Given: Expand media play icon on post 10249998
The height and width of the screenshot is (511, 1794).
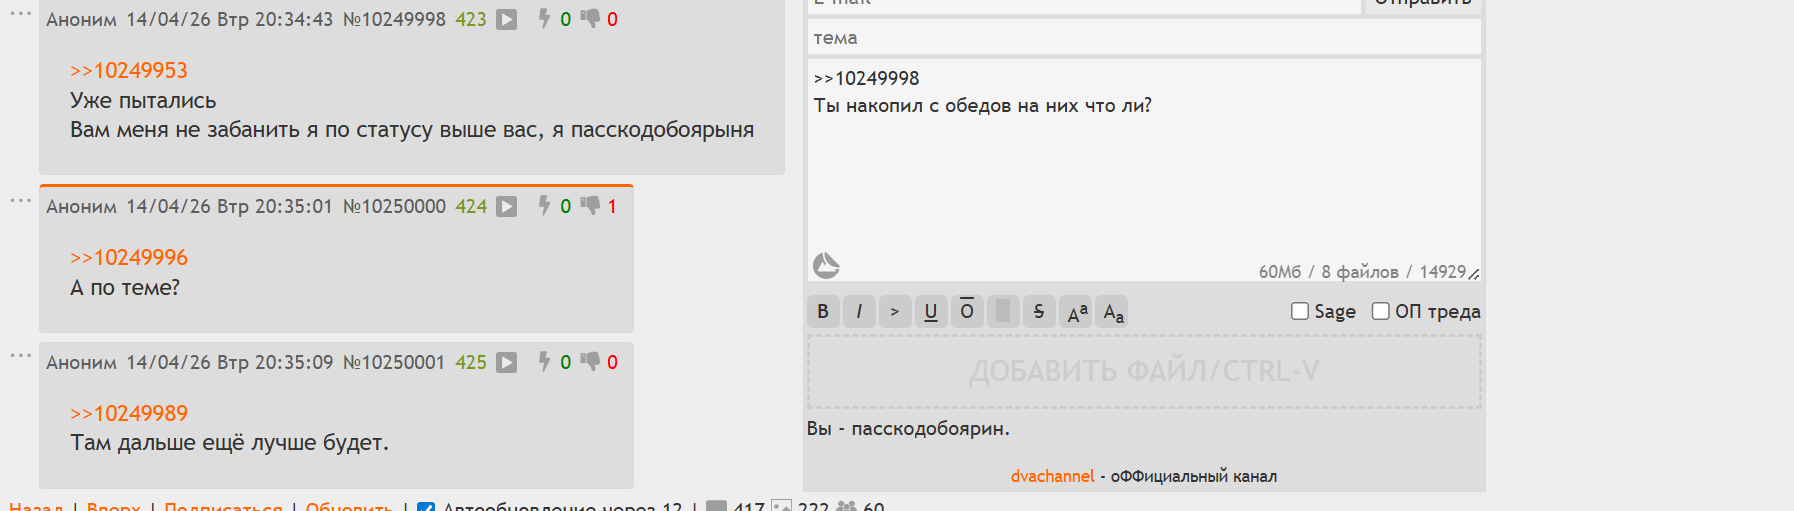Looking at the screenshot, I should point(507,19).
